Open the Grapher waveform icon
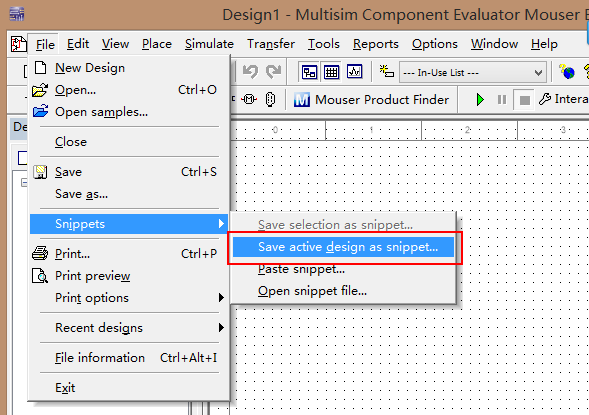Screen dimensions: 589x415 [x=355, y=71]
